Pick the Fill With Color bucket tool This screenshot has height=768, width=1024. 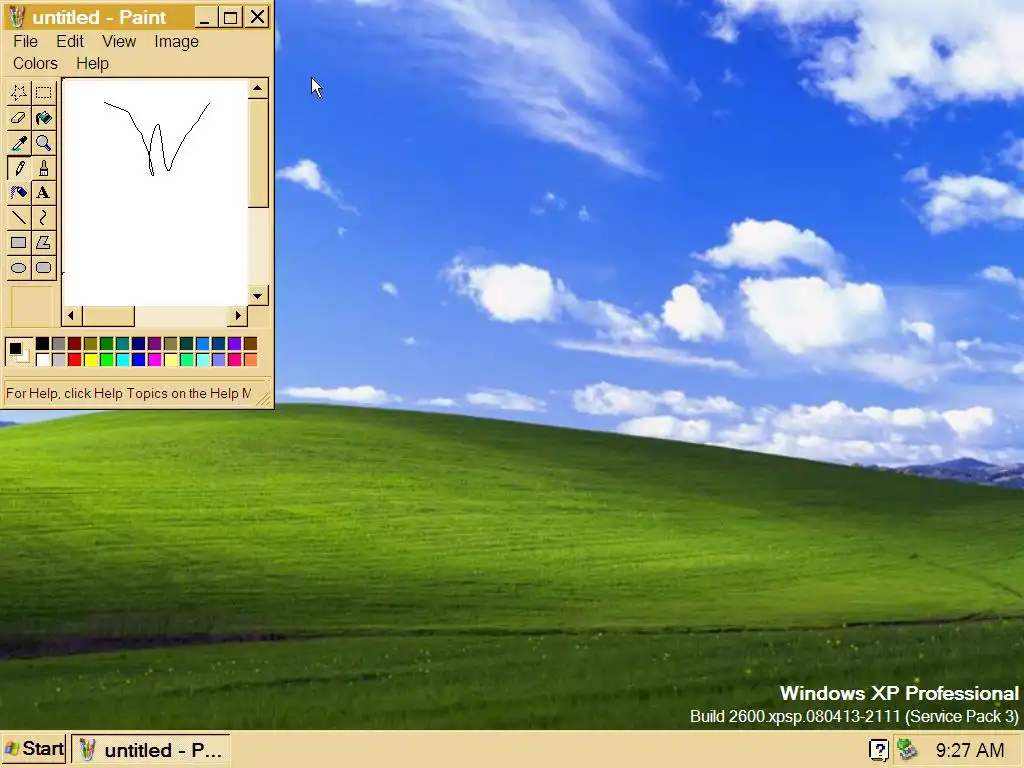[44, 118]
